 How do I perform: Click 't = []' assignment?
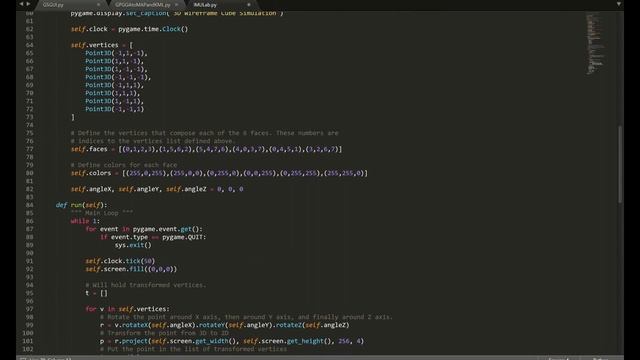(96, 293)
